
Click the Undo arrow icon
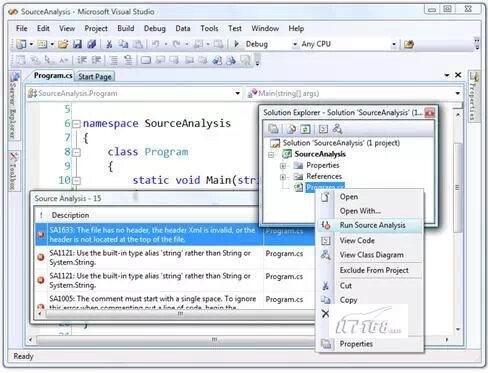click(x=156, y=44)
